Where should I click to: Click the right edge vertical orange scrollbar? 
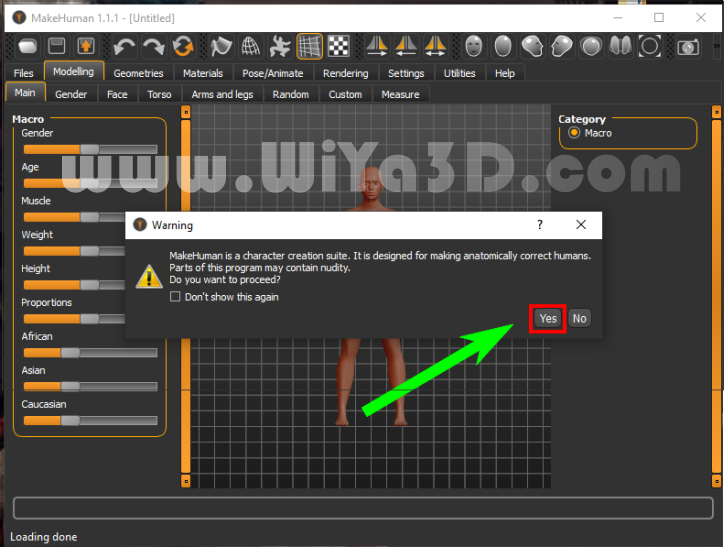tap(717, 296)
